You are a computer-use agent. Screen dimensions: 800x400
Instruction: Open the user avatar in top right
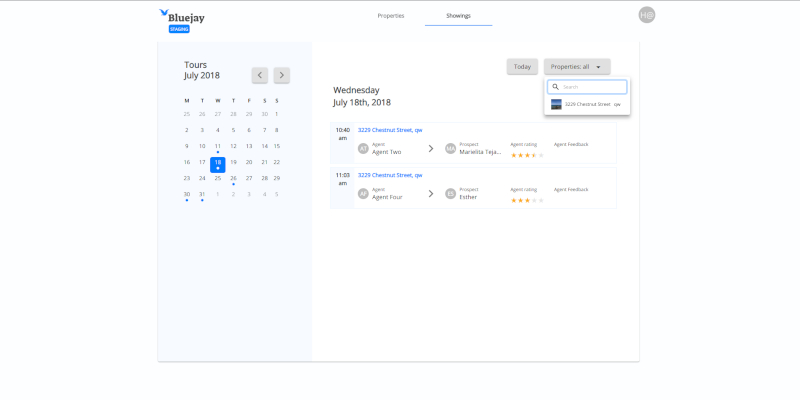pyautogui.click(x=647, y=15)
